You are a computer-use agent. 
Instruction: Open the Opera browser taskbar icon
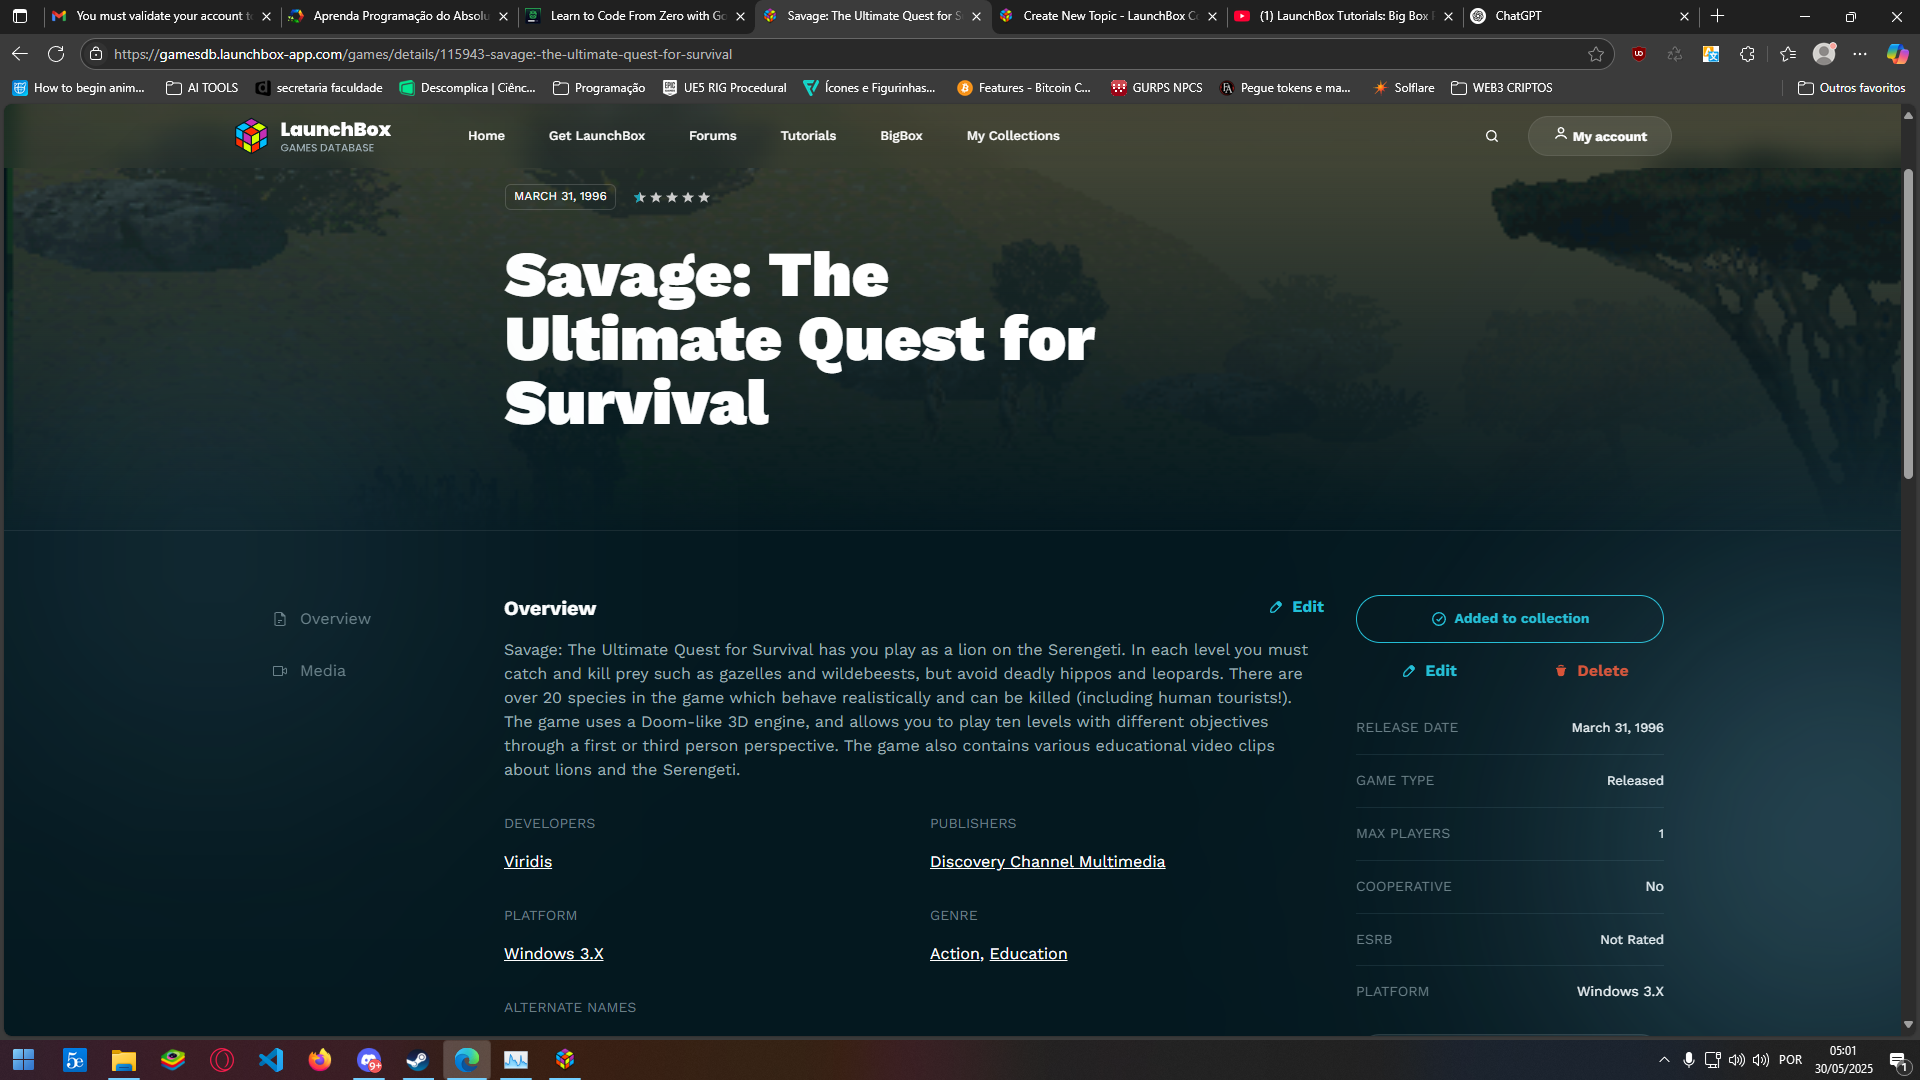coord(222,1060)
